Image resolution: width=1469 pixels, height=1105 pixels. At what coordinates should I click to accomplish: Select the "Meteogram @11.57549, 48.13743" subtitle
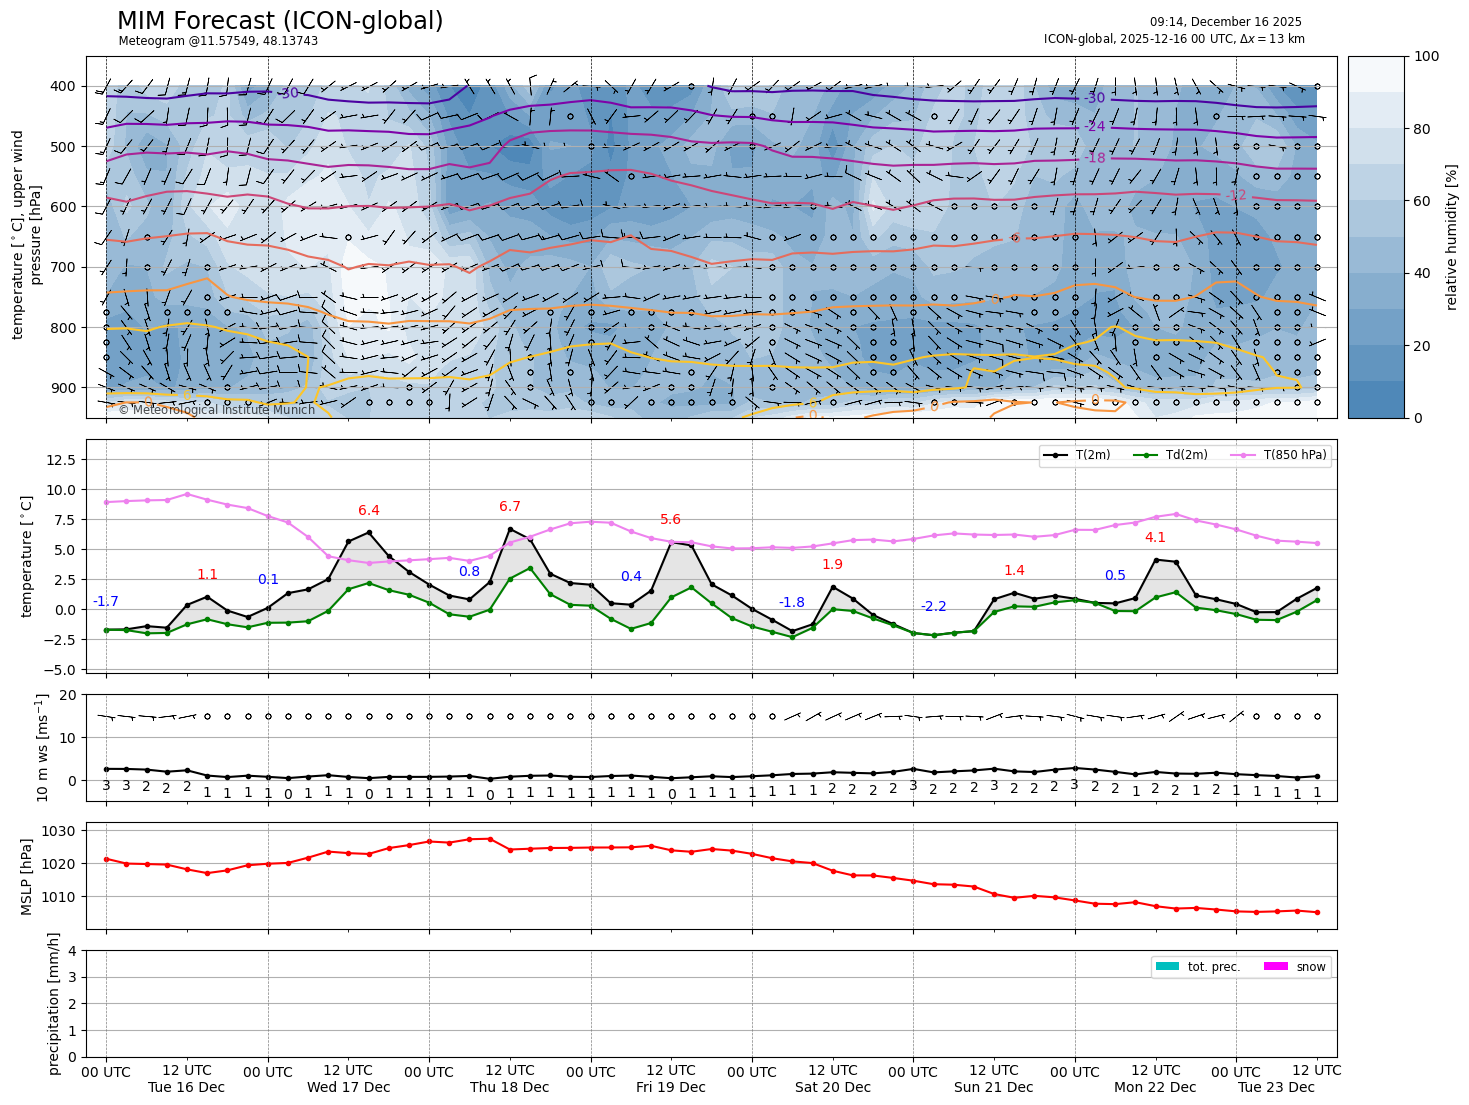click(x=218, y=41)
